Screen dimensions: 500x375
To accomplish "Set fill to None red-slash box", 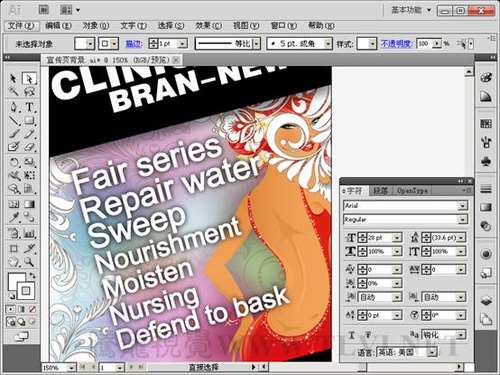I will (x=32, y=309).
